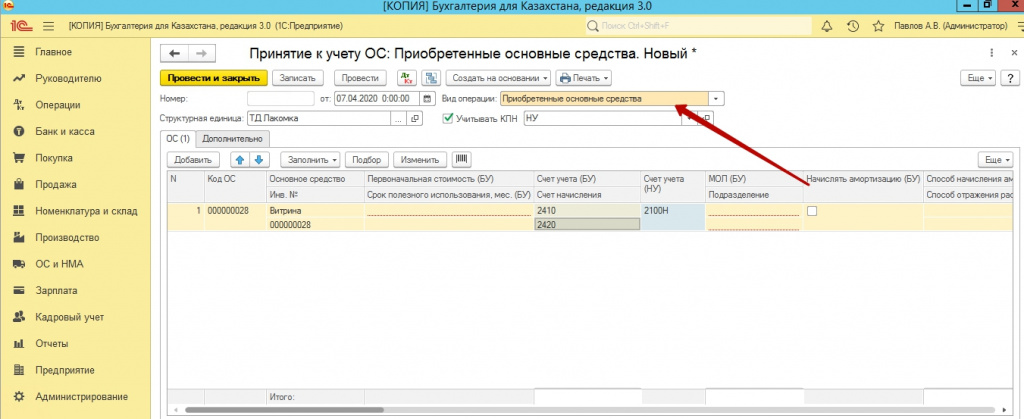Open Создать на основании dropdown

tap(499, 78)
